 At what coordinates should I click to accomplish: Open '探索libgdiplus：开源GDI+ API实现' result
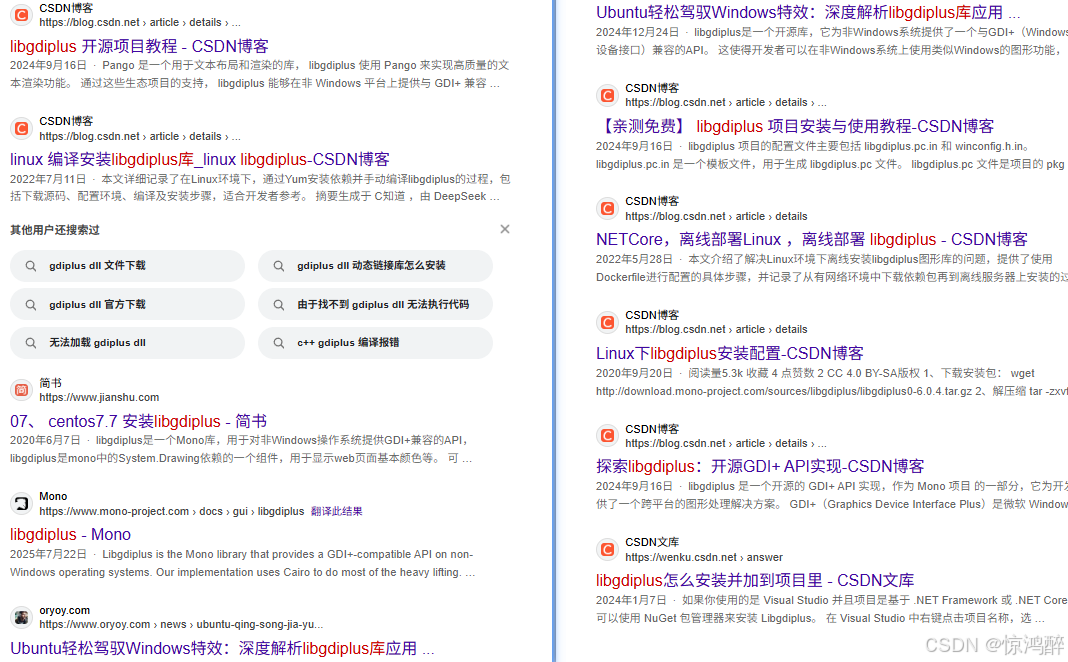pyautogui.click(x=760, y=467)
